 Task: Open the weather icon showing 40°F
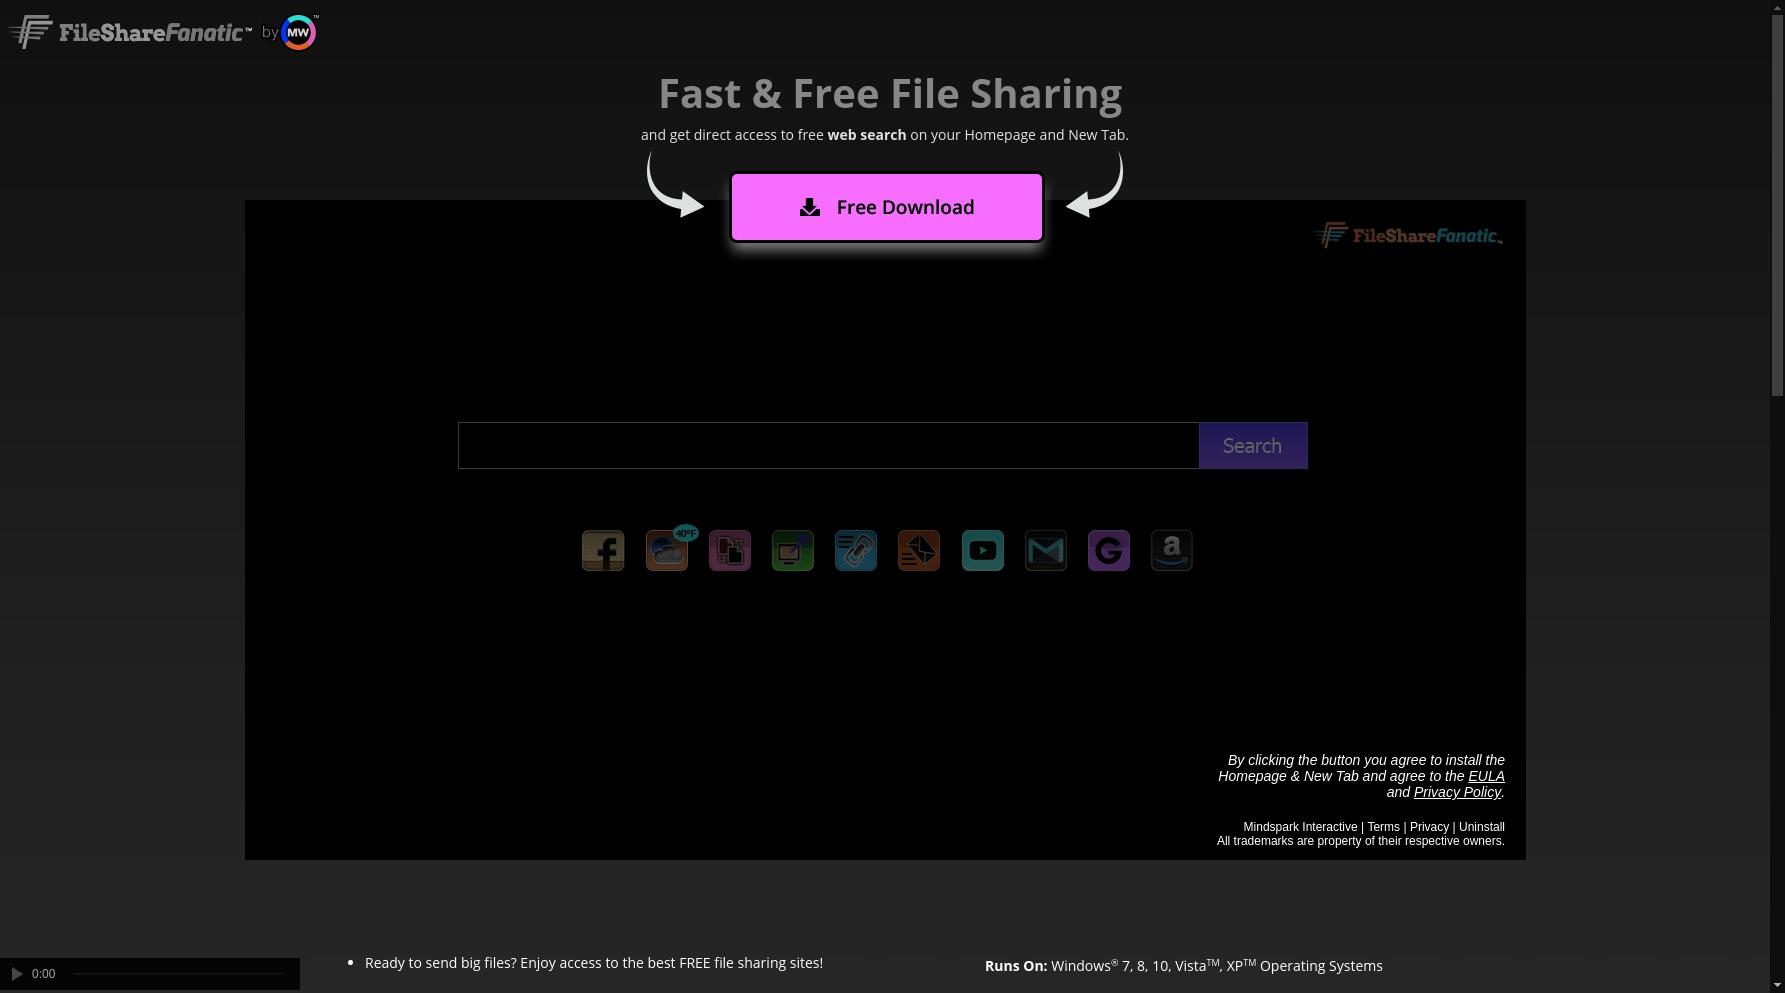tap(667, 550)
